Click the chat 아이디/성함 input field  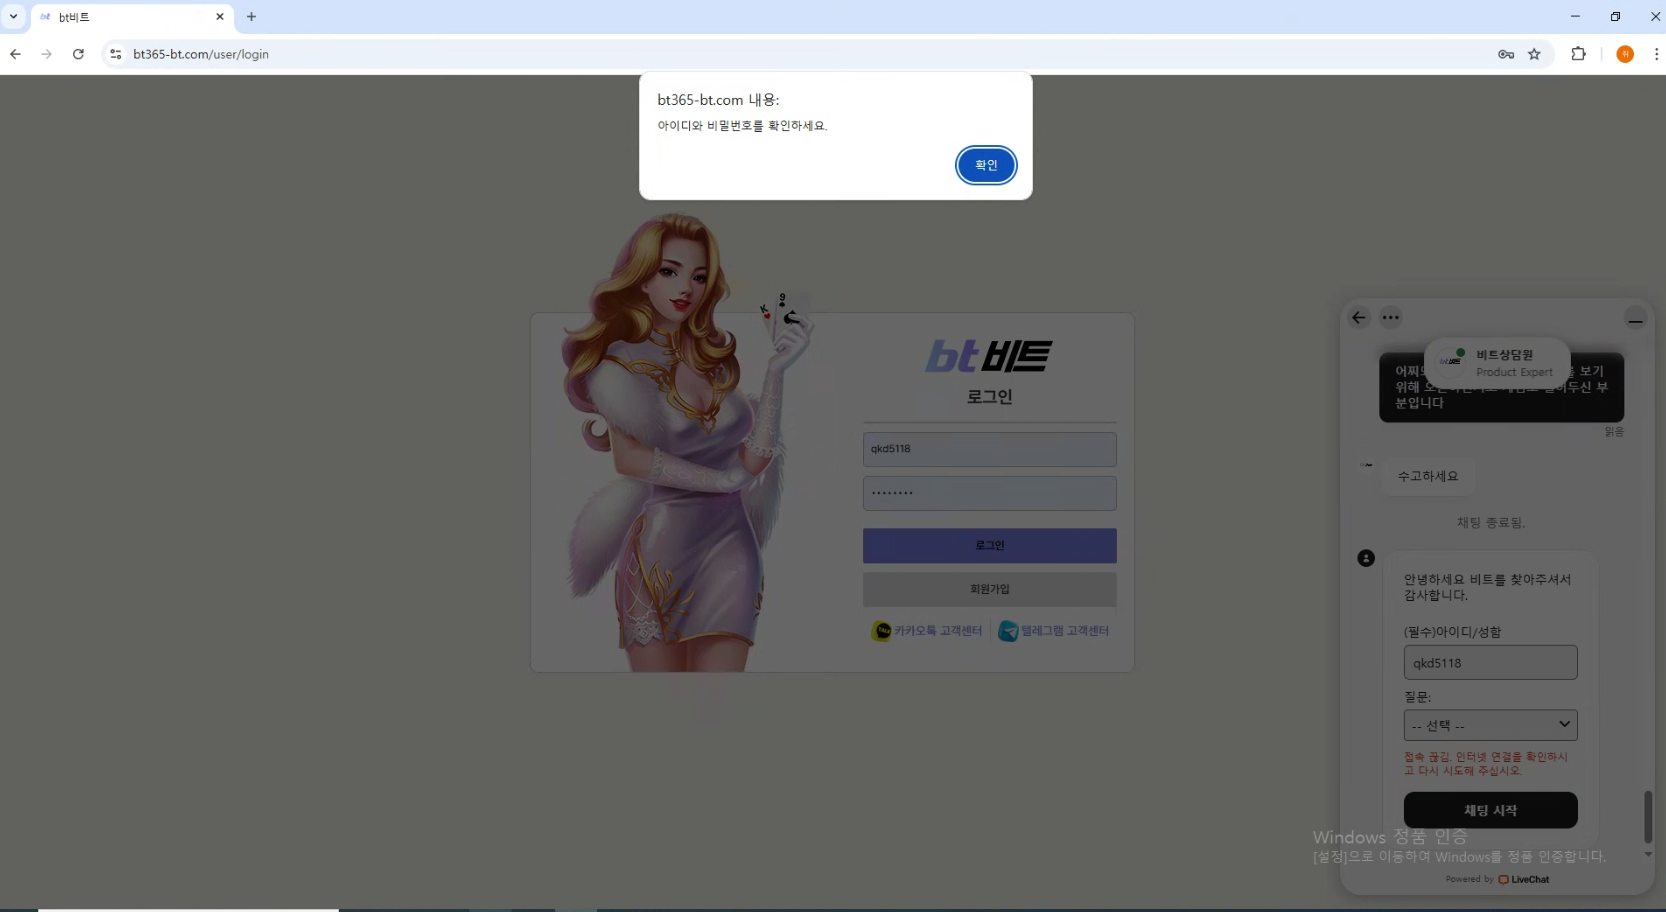coord(1490,663)
